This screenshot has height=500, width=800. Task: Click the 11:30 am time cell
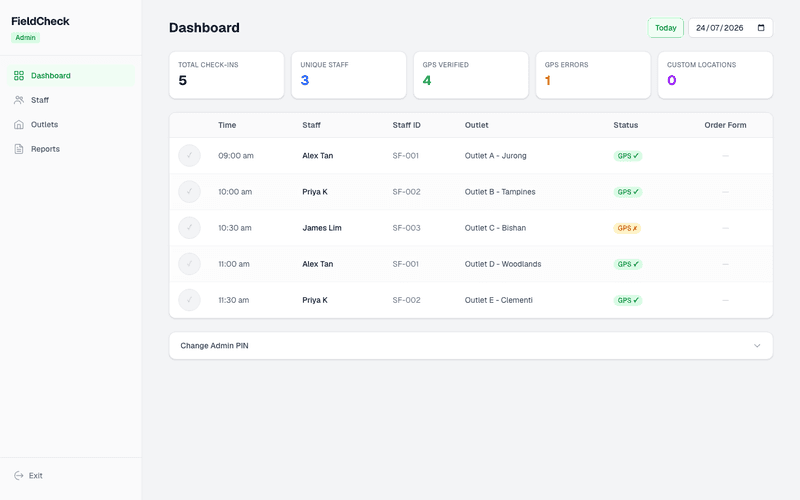click(234, 300)
